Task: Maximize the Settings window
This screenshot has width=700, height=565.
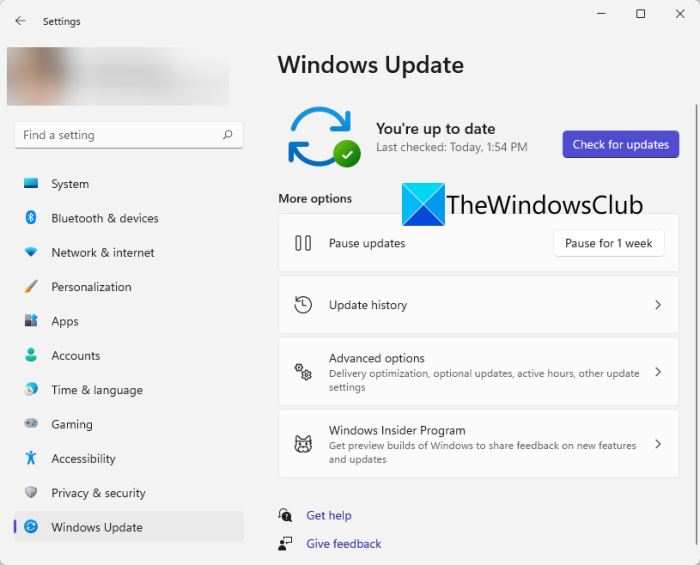Action: [641, 14]
